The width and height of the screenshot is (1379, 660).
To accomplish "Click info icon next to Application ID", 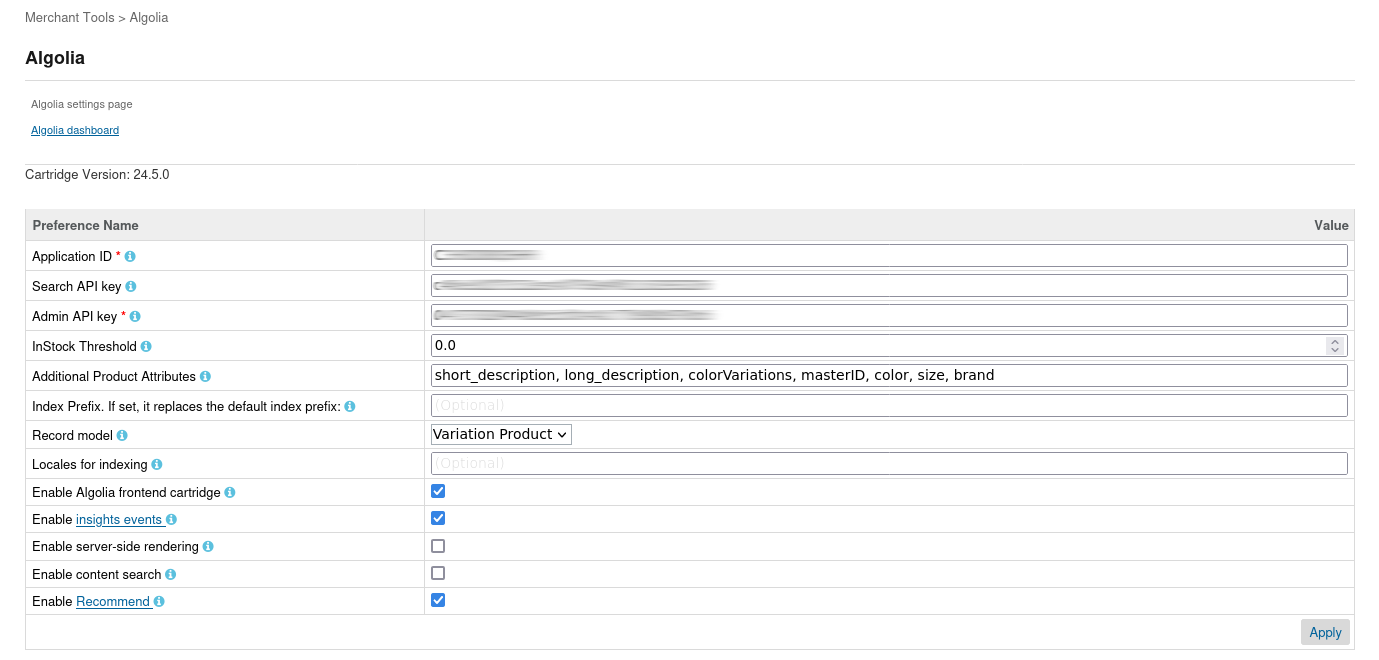I will point(130,257).
